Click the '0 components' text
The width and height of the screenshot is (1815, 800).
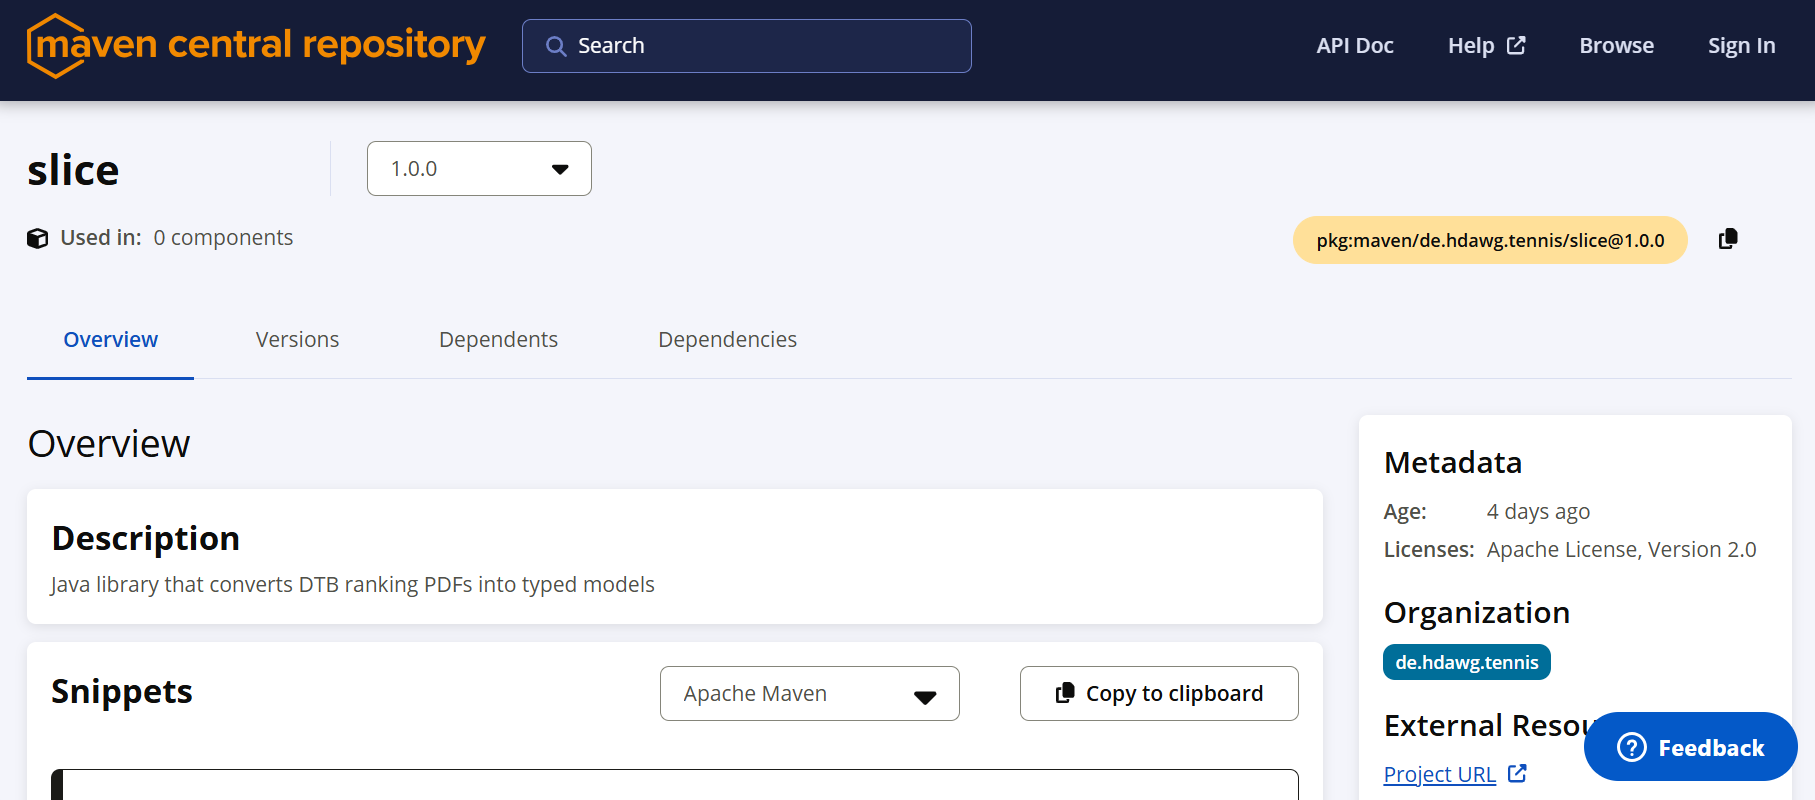pyautogui.click(x=223, y=238)
